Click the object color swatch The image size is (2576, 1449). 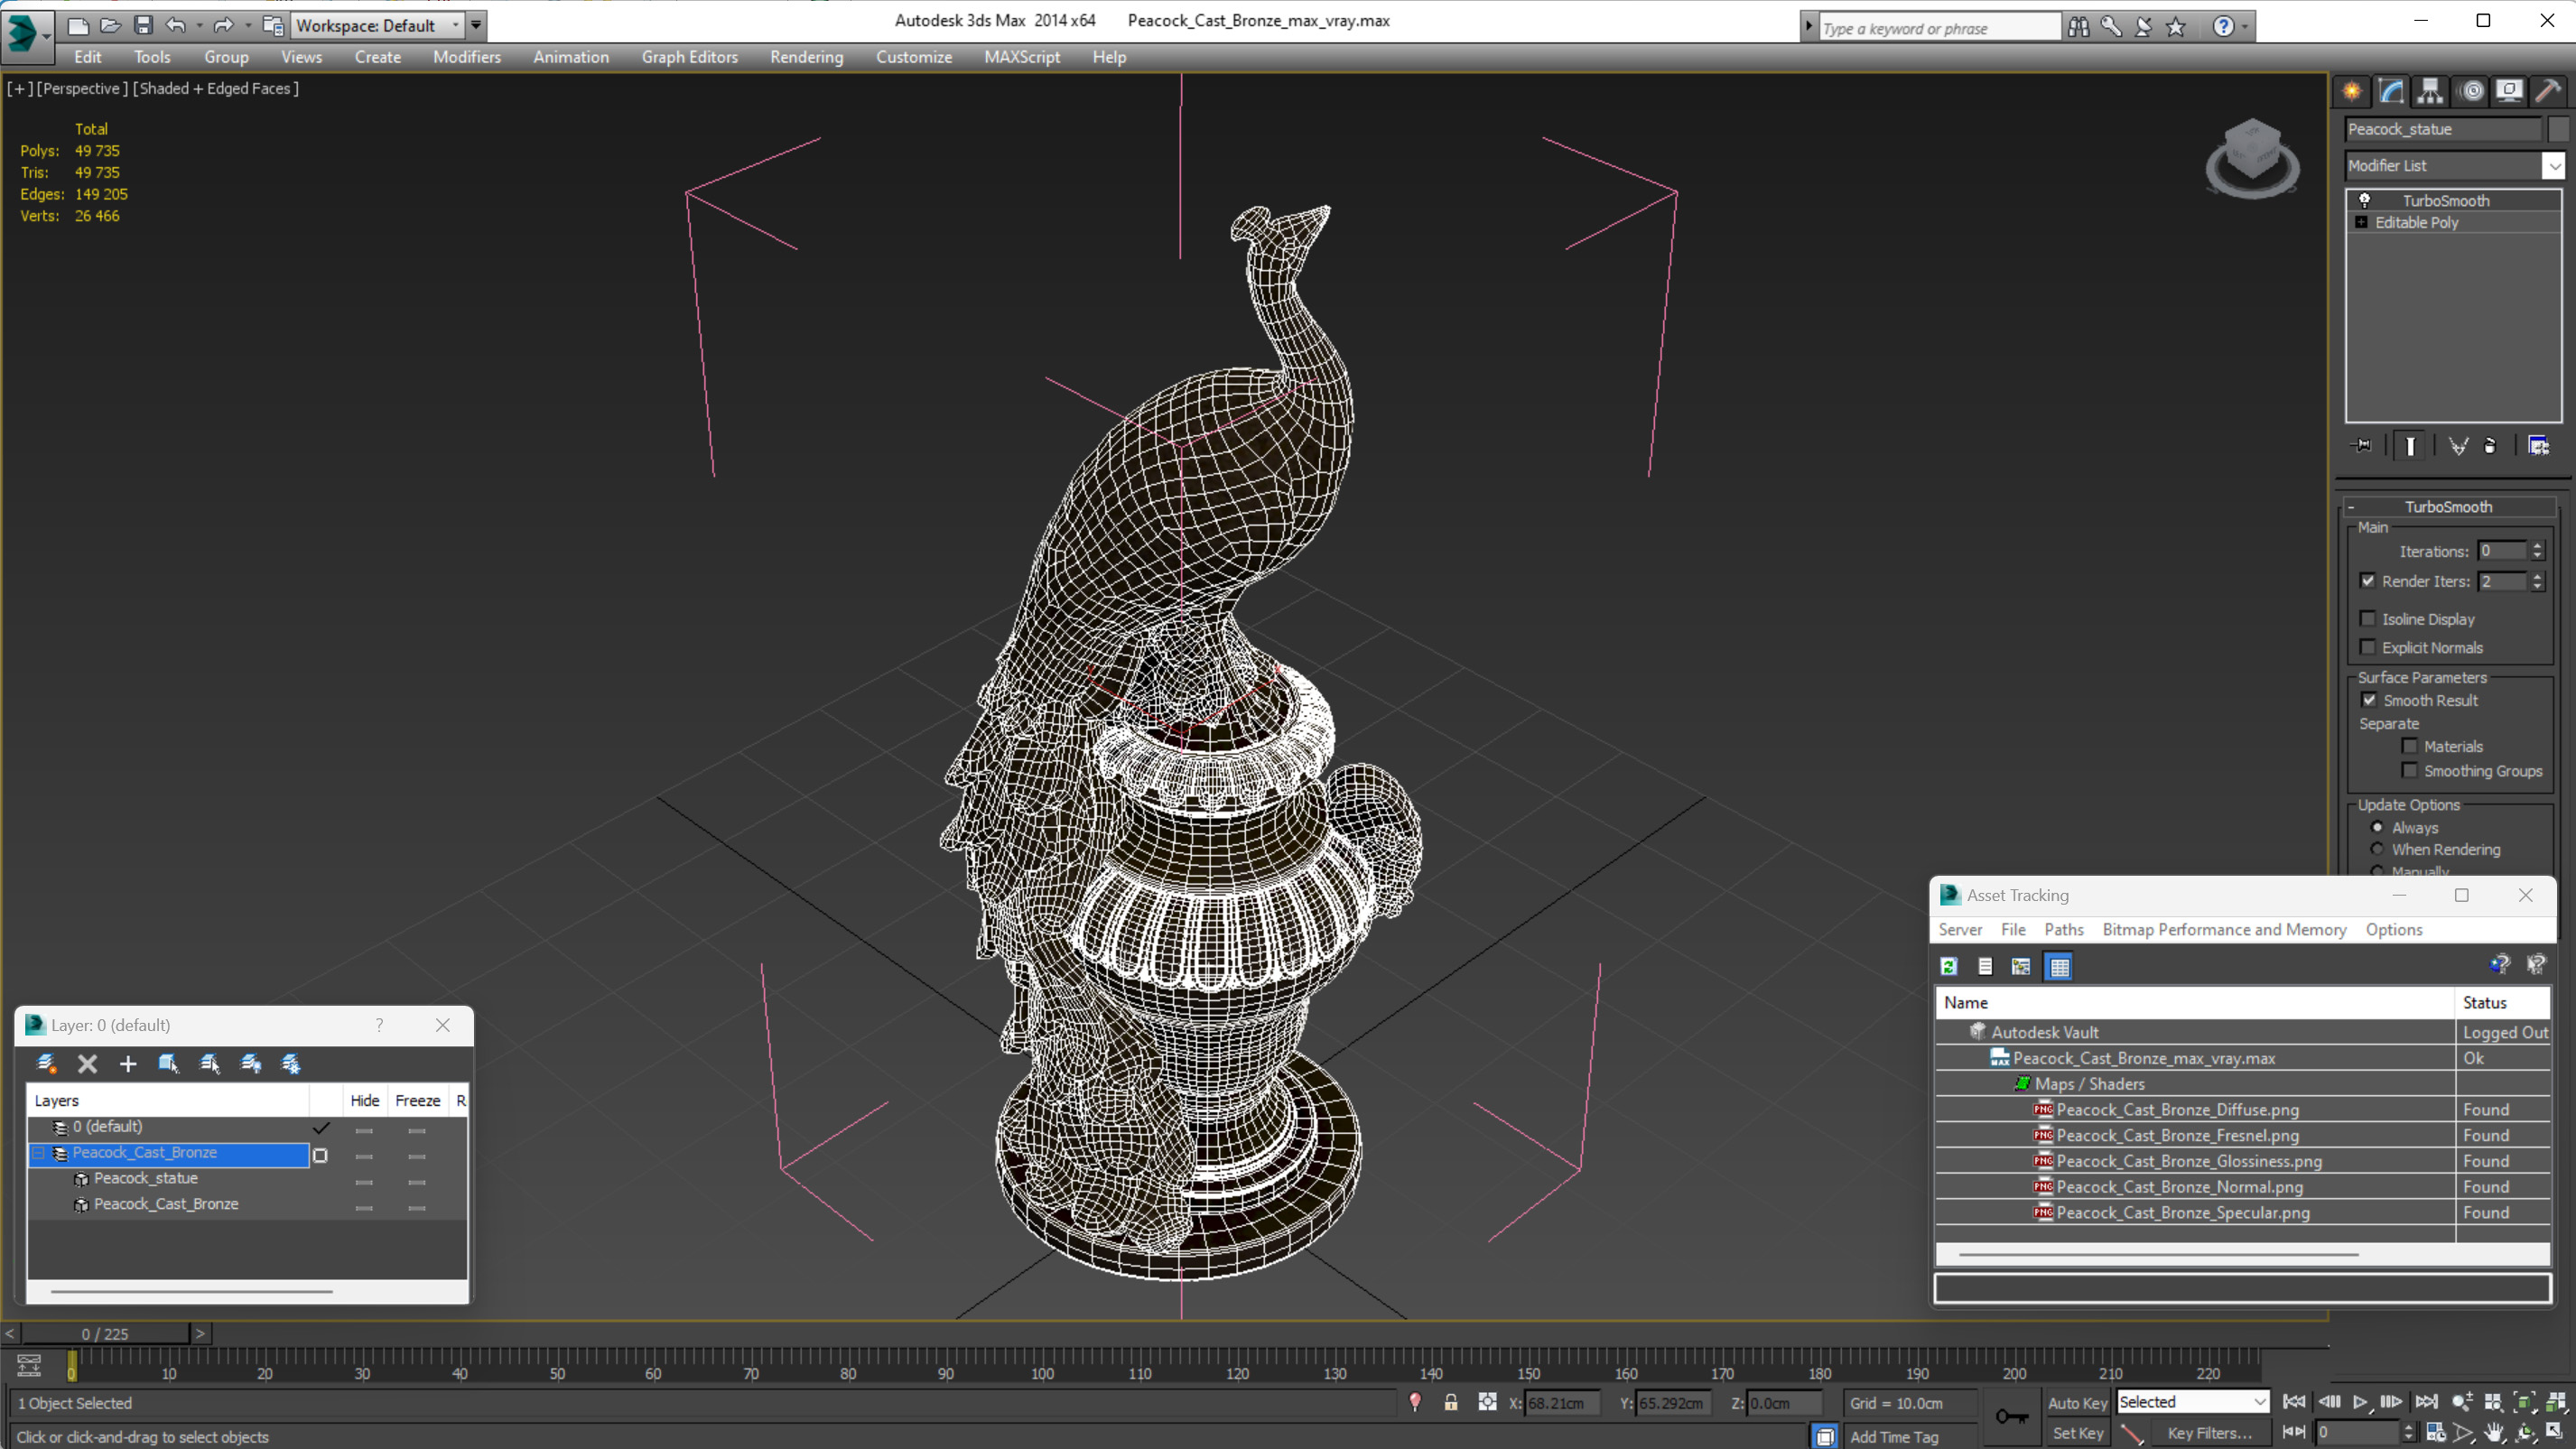2558,129
